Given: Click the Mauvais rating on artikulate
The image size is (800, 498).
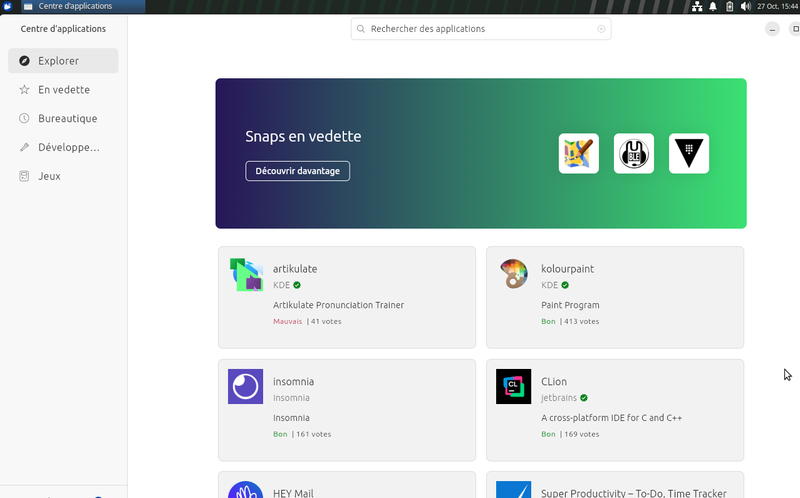Looking at the screenshot, I should tap(287, 321).
